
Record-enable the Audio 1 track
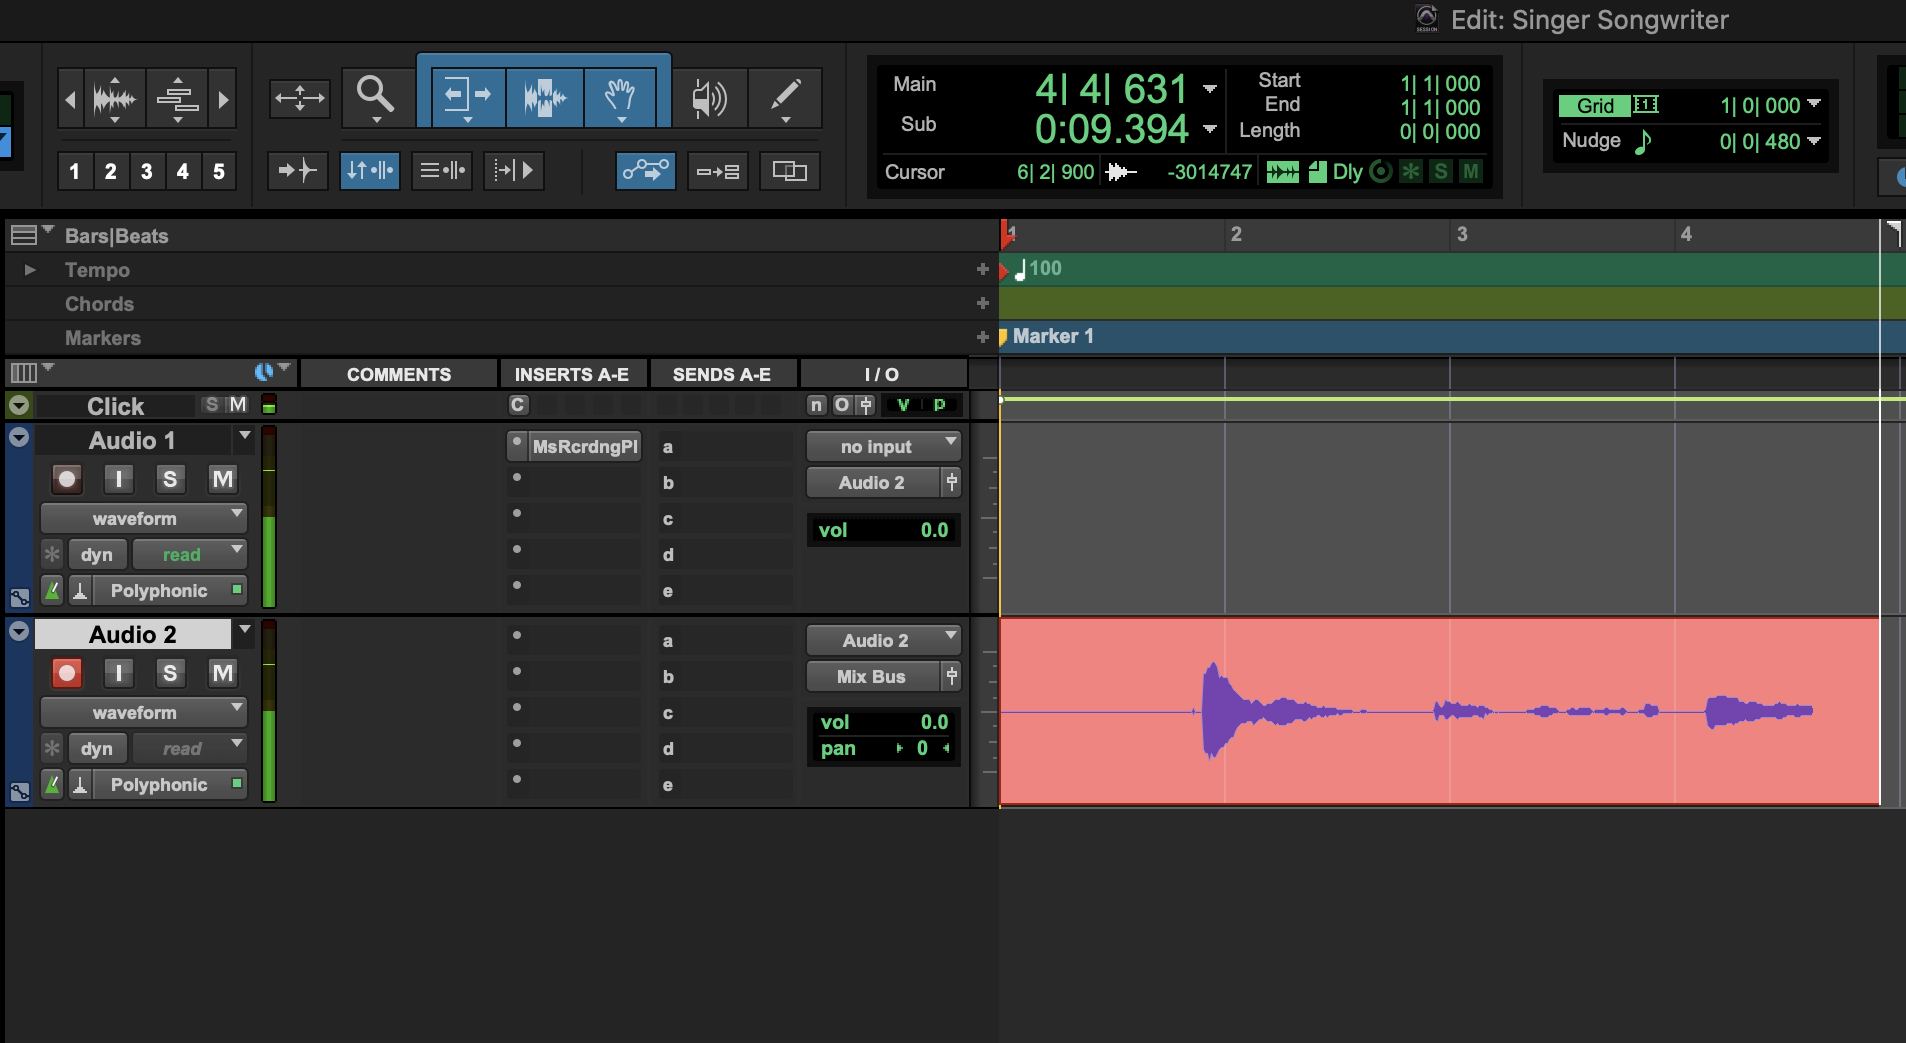click(67, 479)
